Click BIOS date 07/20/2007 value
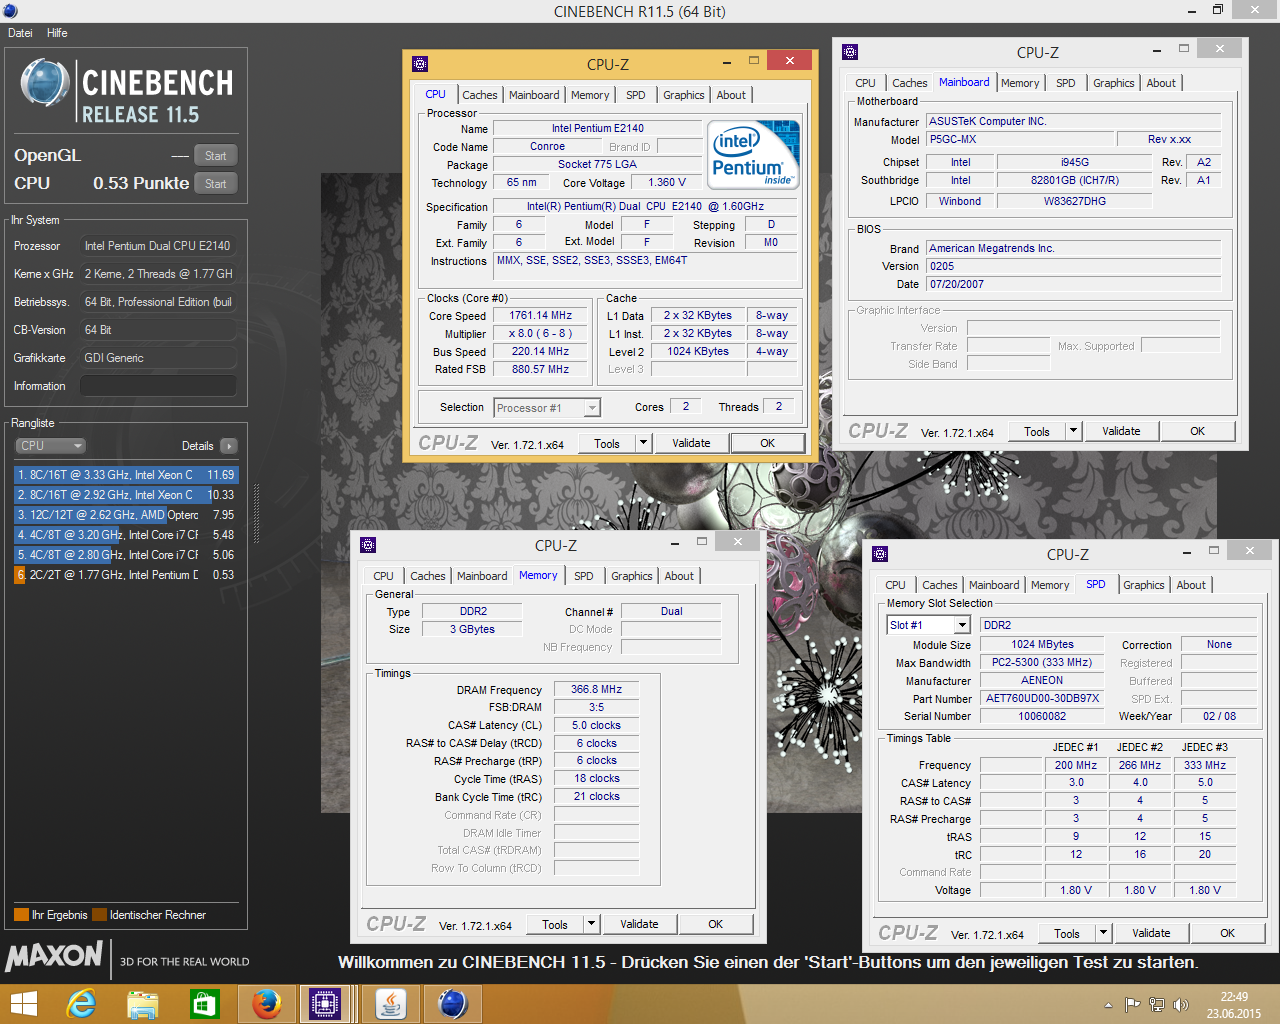The width and height of the screenshot is (1280, 1024). (x=1074, y=284)
